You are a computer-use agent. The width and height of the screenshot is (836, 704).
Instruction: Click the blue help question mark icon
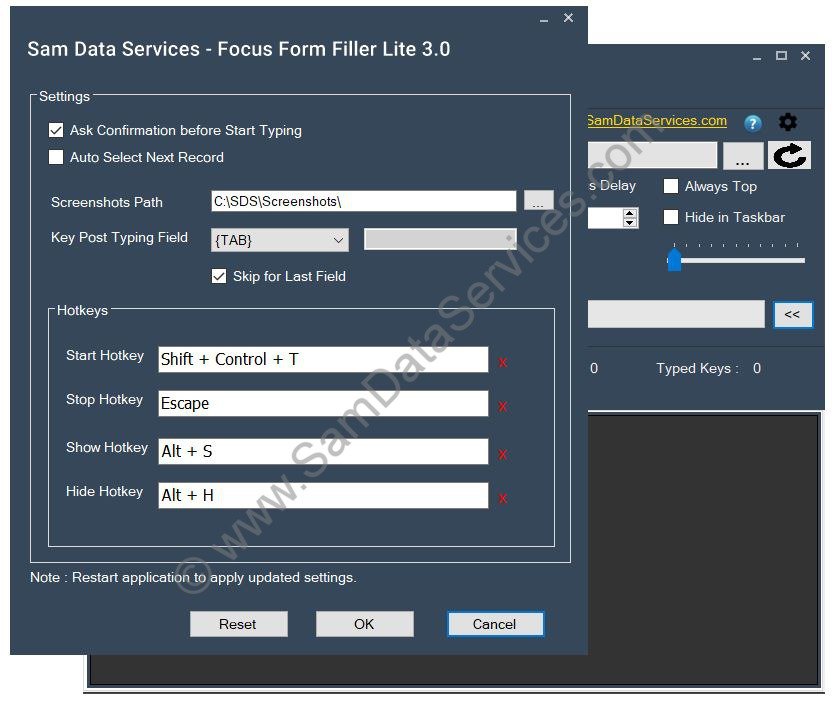point(752,123)
